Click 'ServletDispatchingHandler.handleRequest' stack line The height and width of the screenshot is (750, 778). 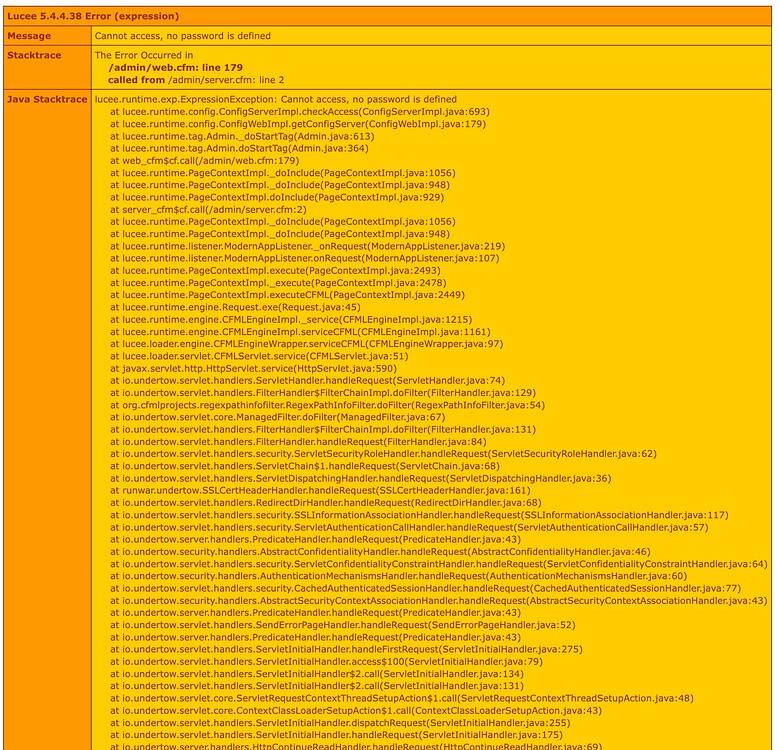(x=361, y=479)
